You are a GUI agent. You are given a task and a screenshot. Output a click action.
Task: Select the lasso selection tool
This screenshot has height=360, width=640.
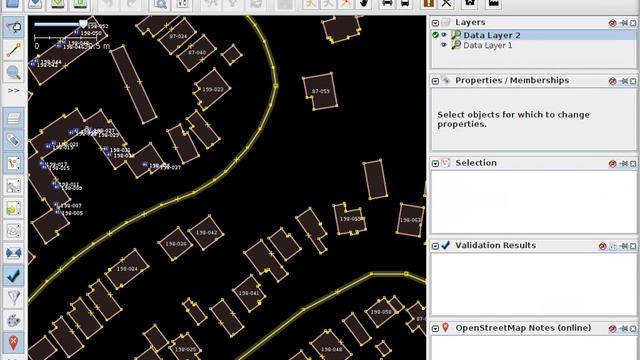[x=13, y=27]
